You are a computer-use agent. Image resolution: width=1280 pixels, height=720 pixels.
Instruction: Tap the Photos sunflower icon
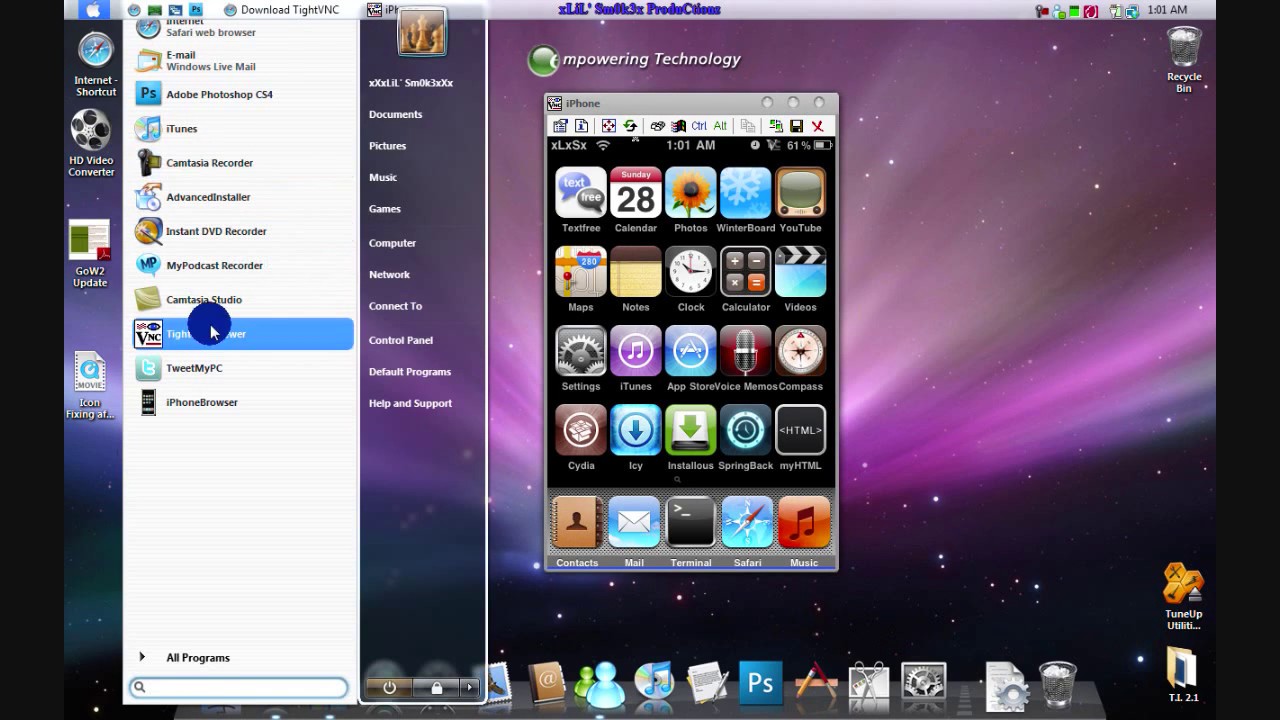pos(691,192)
